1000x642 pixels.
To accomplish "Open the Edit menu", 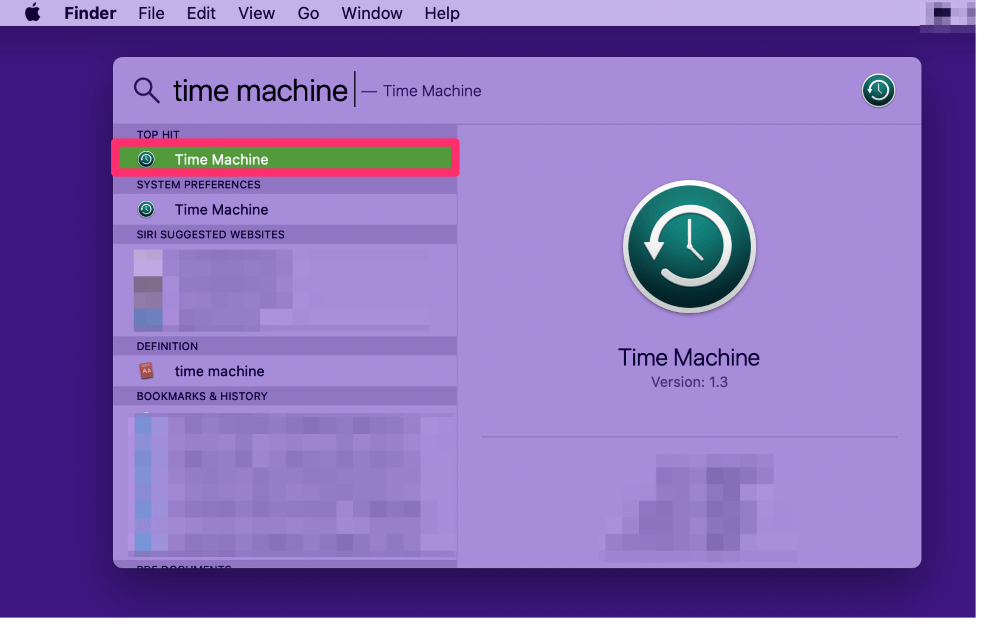I will click(x=201, y=13).
